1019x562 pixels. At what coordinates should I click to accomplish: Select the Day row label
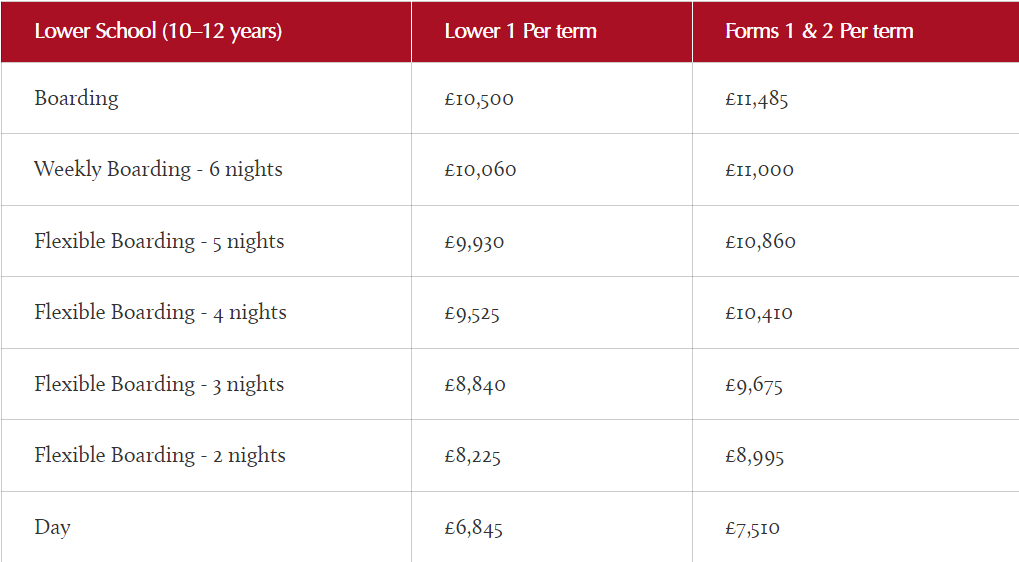[x=53, y=527]
